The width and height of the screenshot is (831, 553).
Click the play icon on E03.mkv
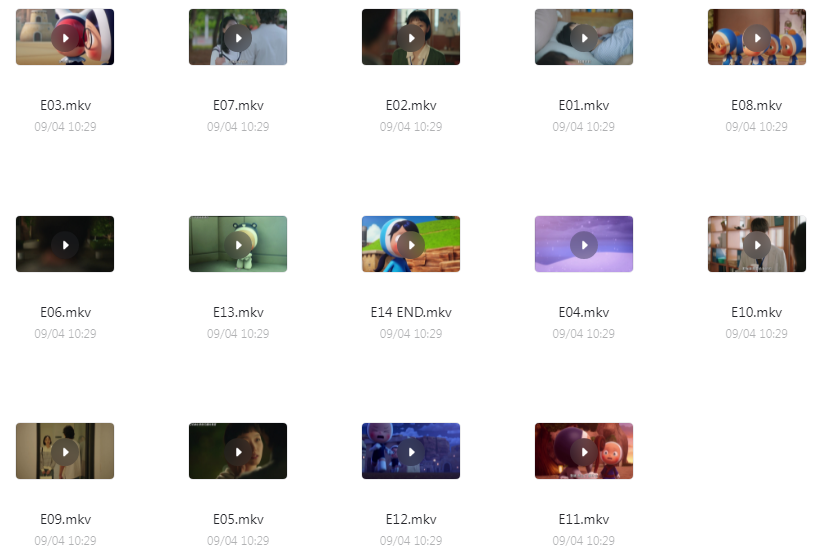[65, 38]
